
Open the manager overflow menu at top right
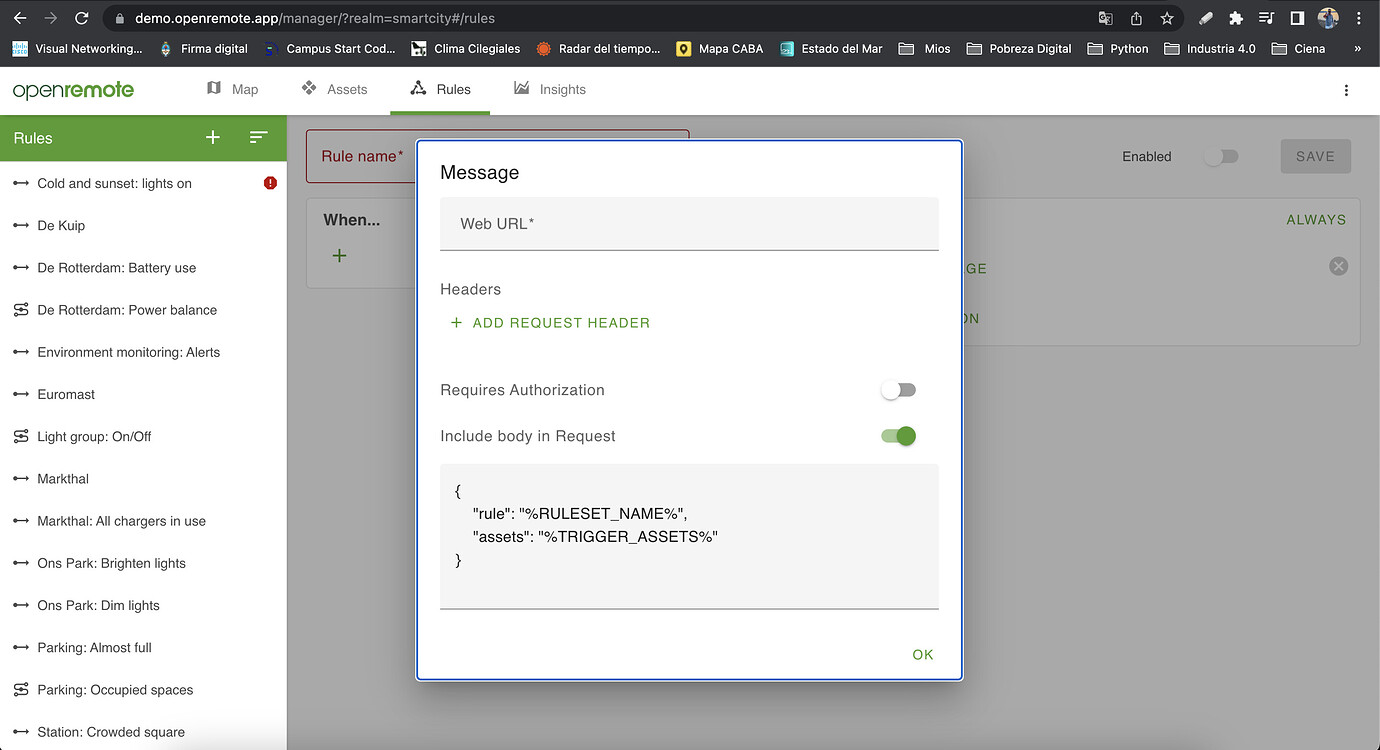(x=1345, y=90)
